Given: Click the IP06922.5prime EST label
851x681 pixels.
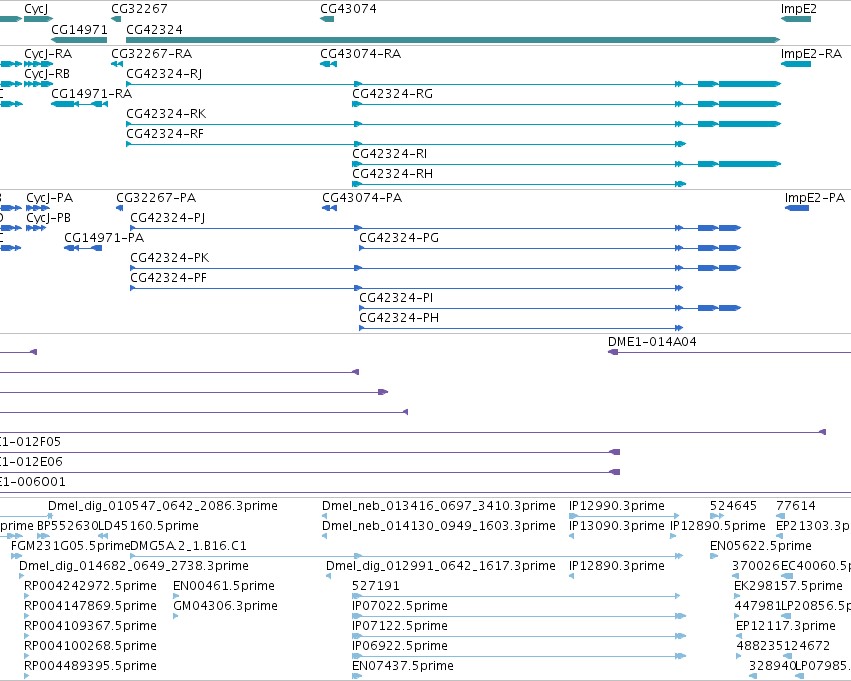Looking at the screenshot, I should (x=400, y=646).
